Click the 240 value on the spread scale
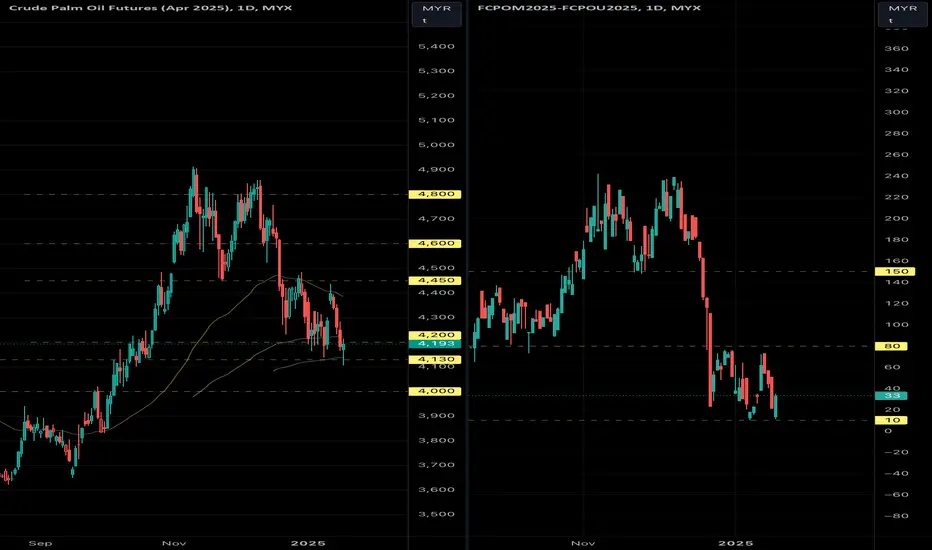The image size is (932, 550). coord(896,176)
